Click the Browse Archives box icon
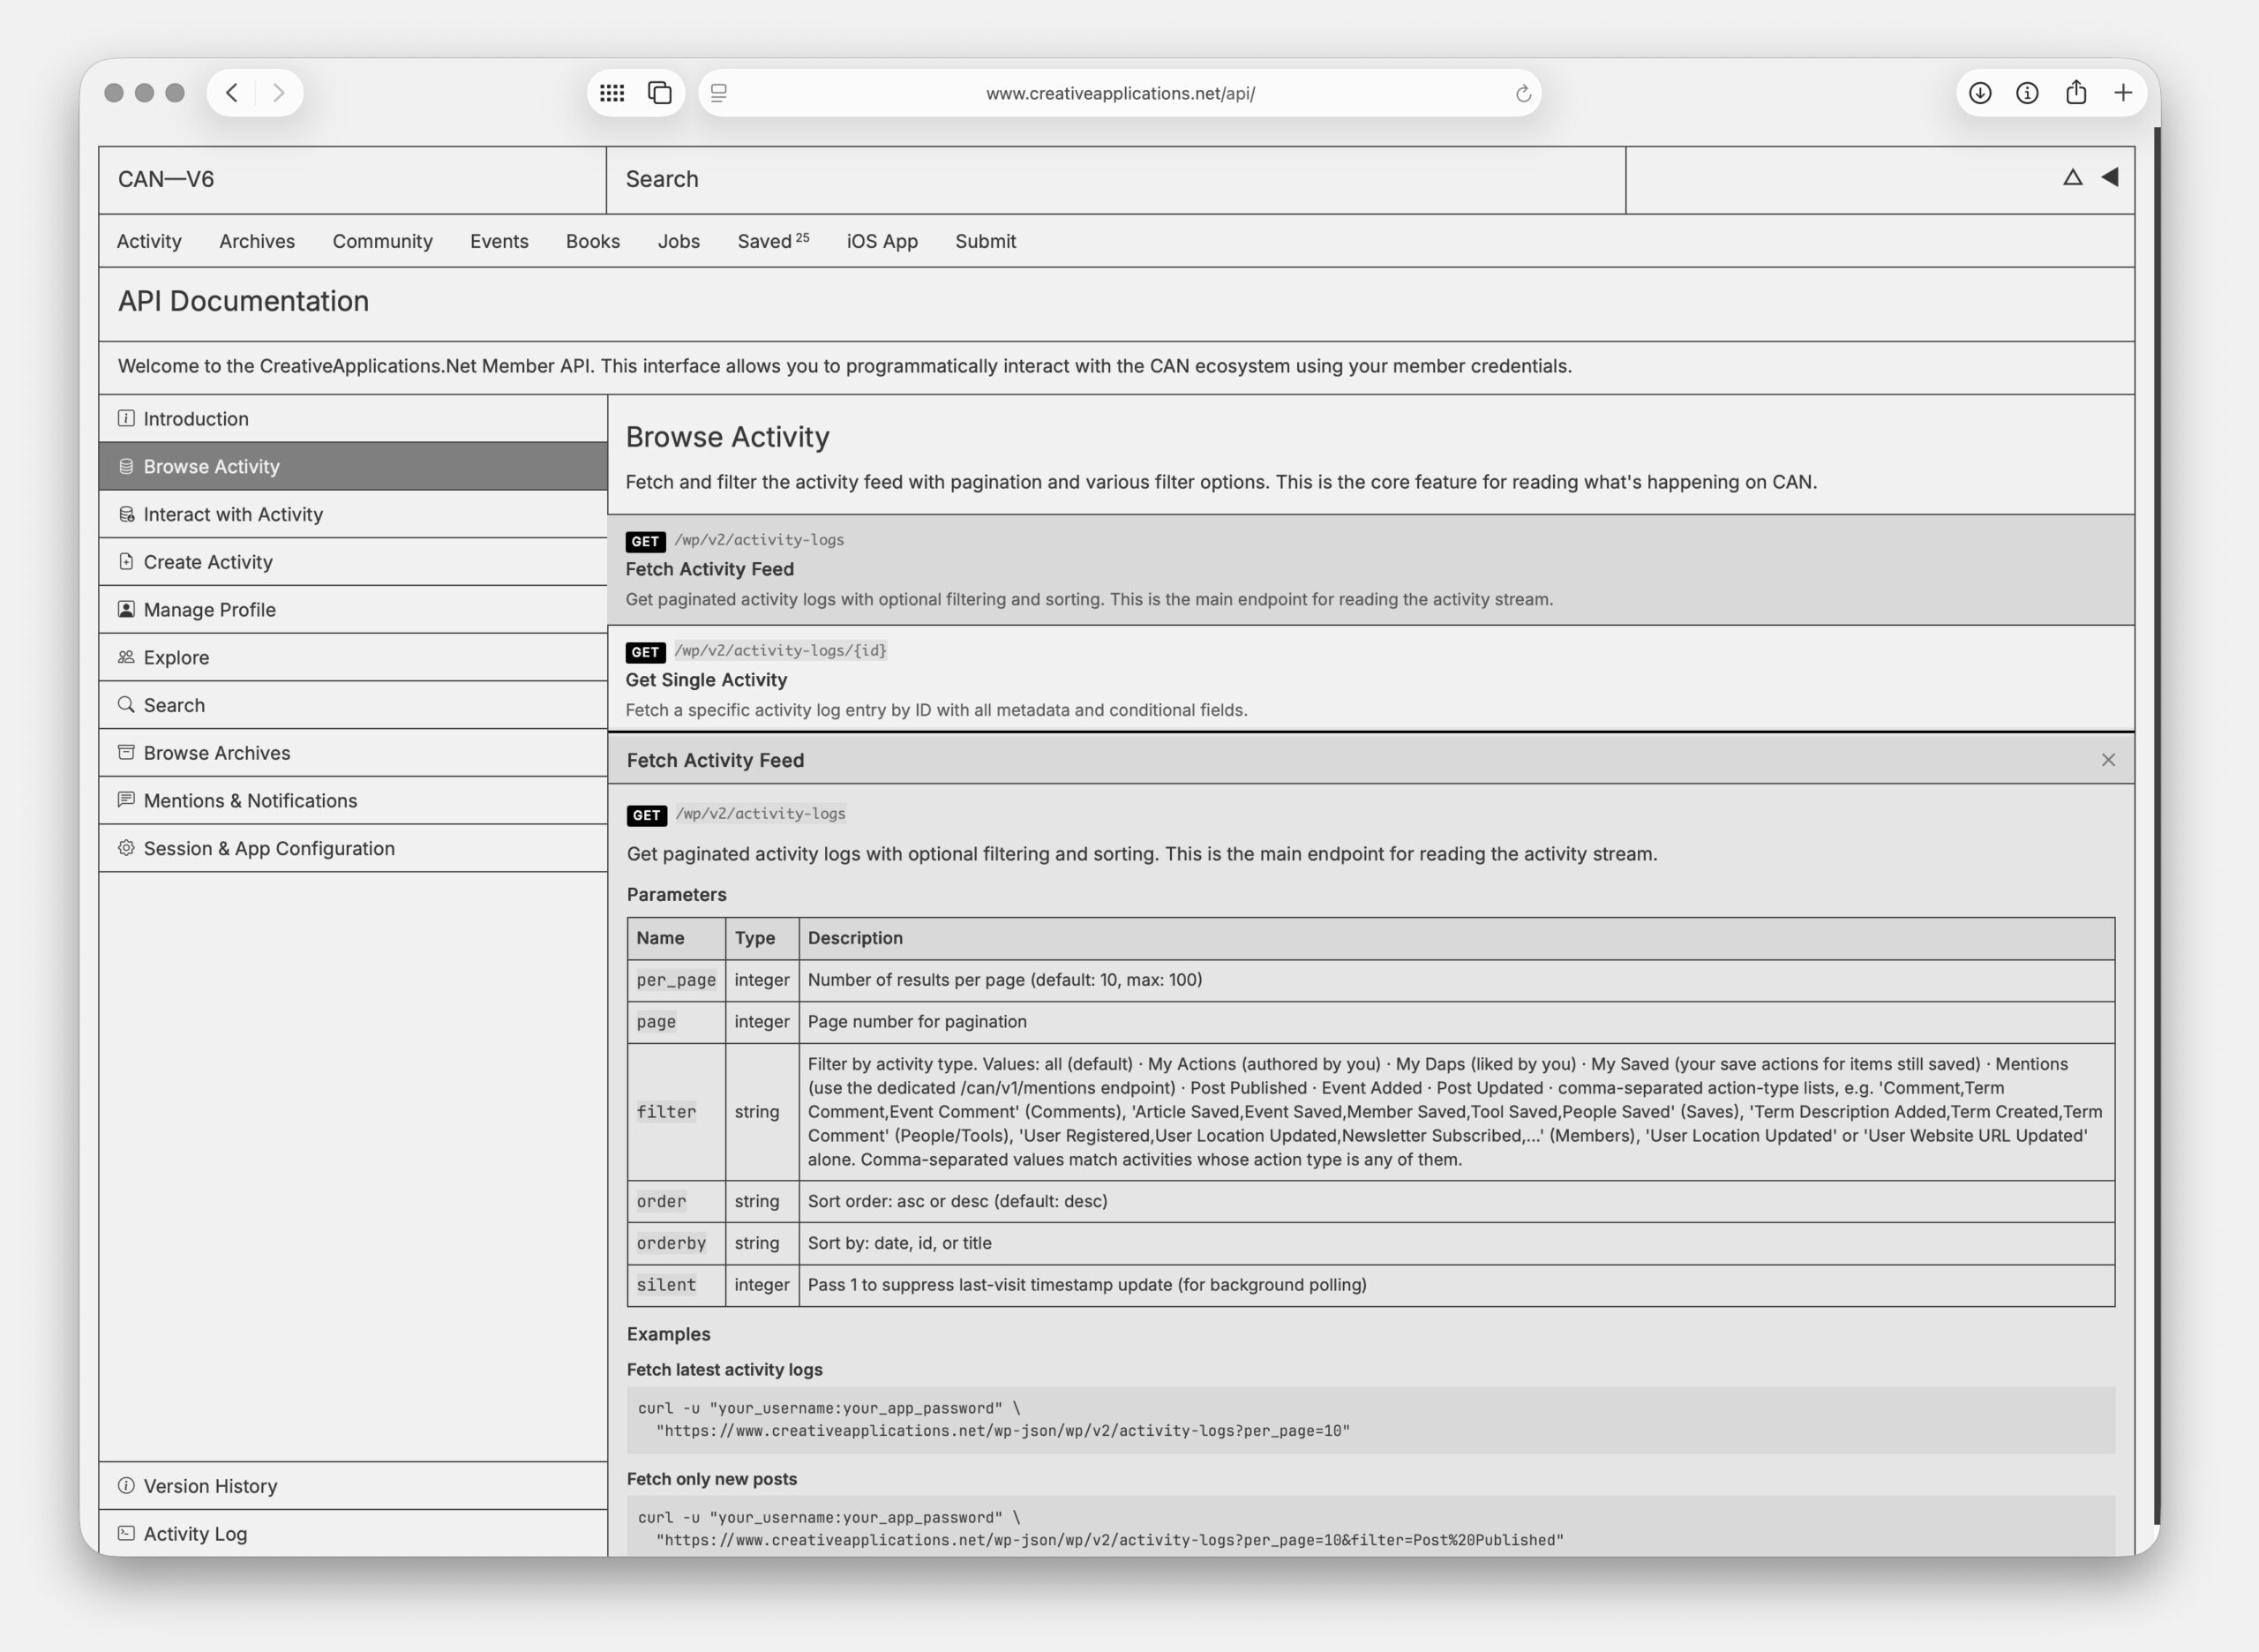Screen dimensions: 2259x1652 tap(126, 752)
